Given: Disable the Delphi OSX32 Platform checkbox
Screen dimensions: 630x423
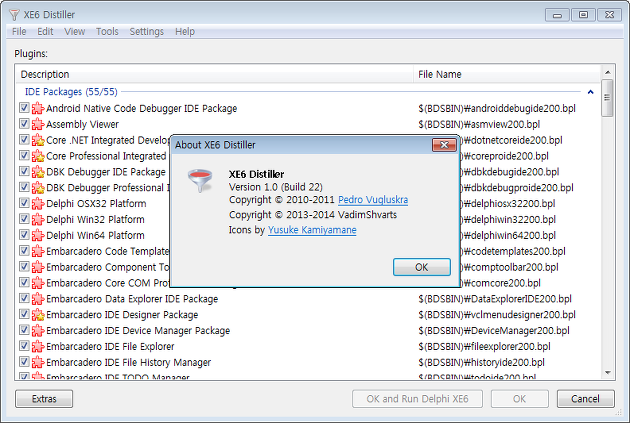Looking at the screenshot, I should coord(24,203).
